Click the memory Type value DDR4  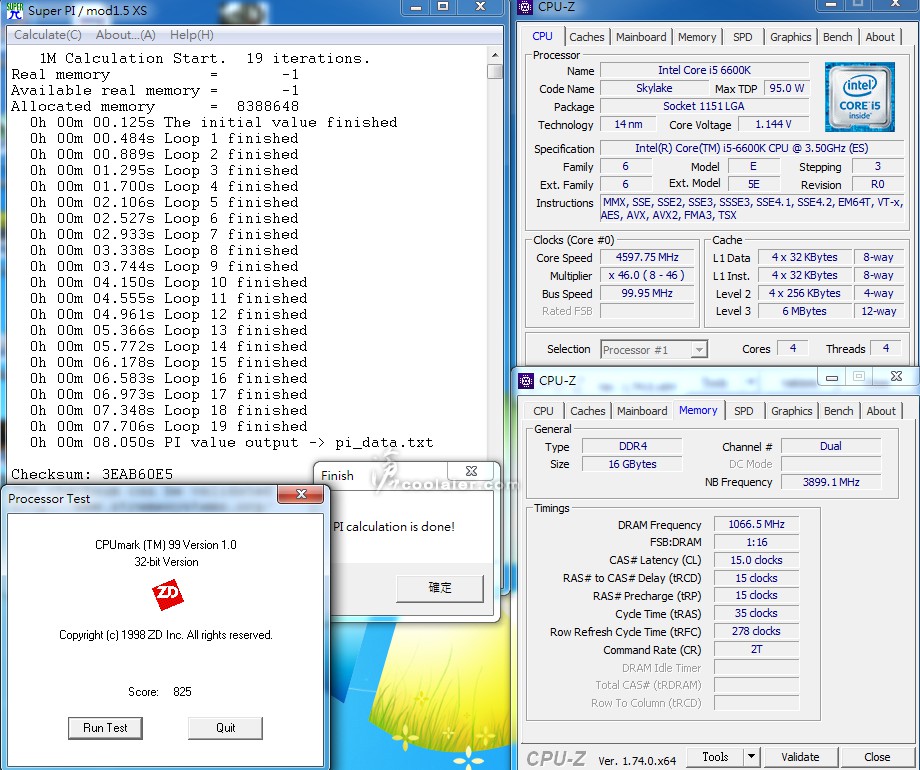[632, 446]
